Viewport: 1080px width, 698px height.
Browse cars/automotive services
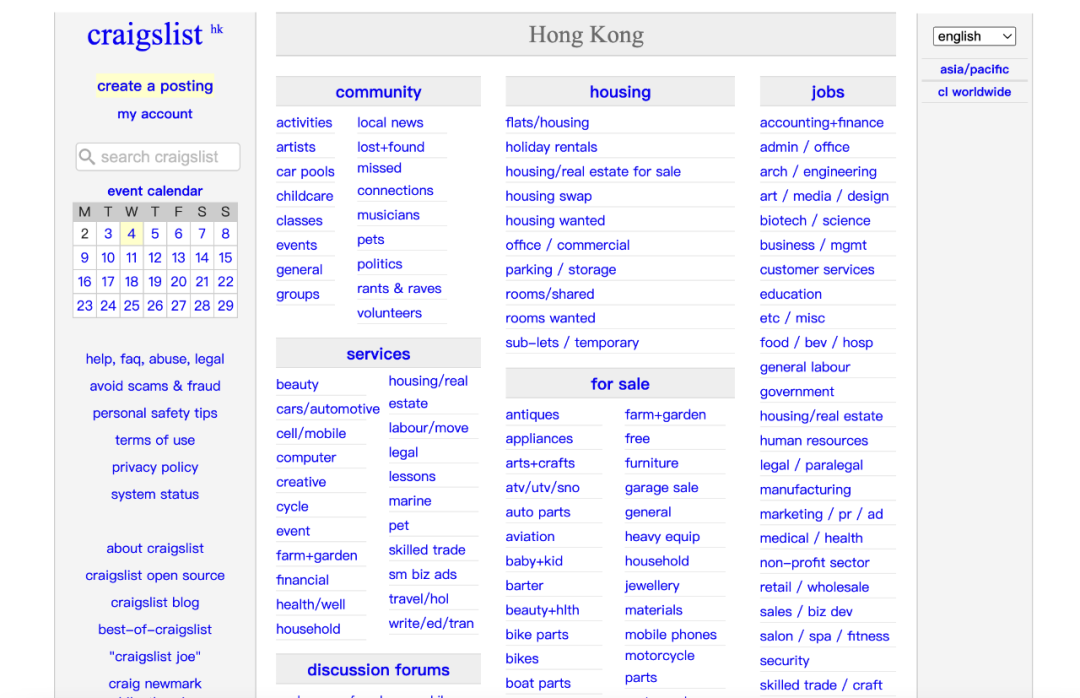coord(328,409)
